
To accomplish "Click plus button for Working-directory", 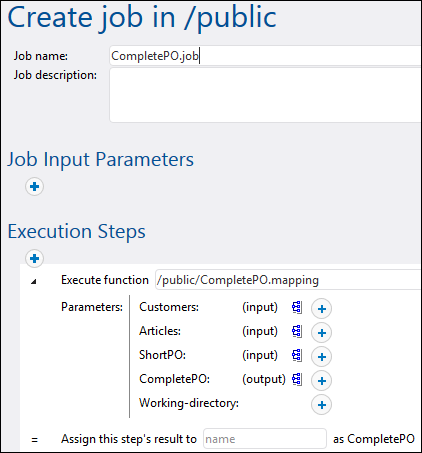I will tap(321, 405).
